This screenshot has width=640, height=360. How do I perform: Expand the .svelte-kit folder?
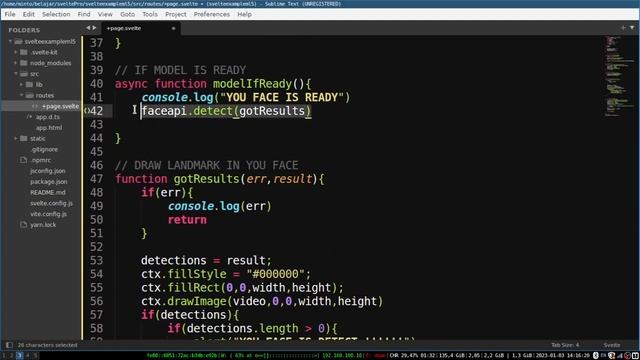(x=16, y=52)
